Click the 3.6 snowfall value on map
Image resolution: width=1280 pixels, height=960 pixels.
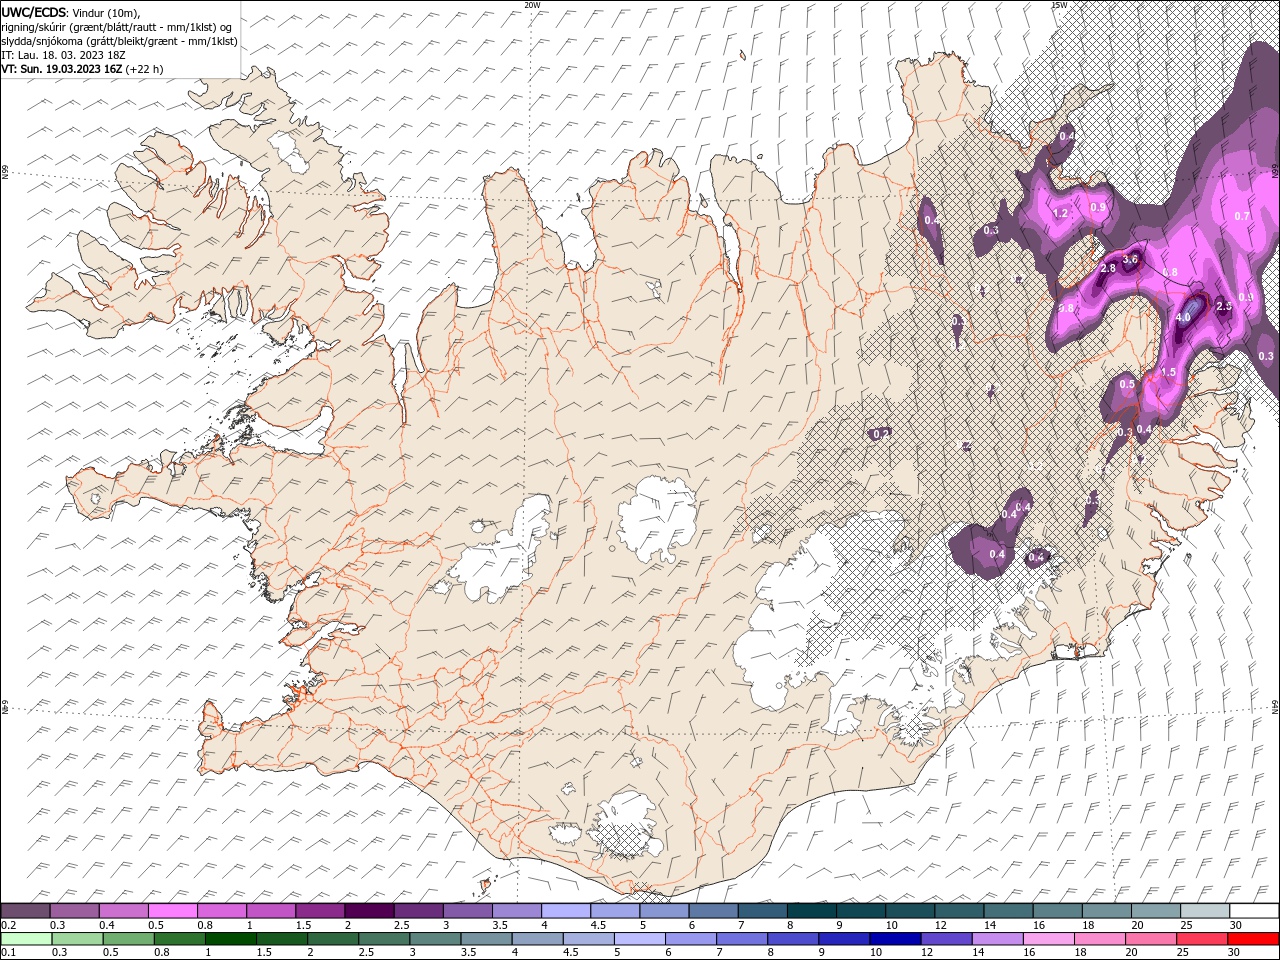(x=1131, y=259)
